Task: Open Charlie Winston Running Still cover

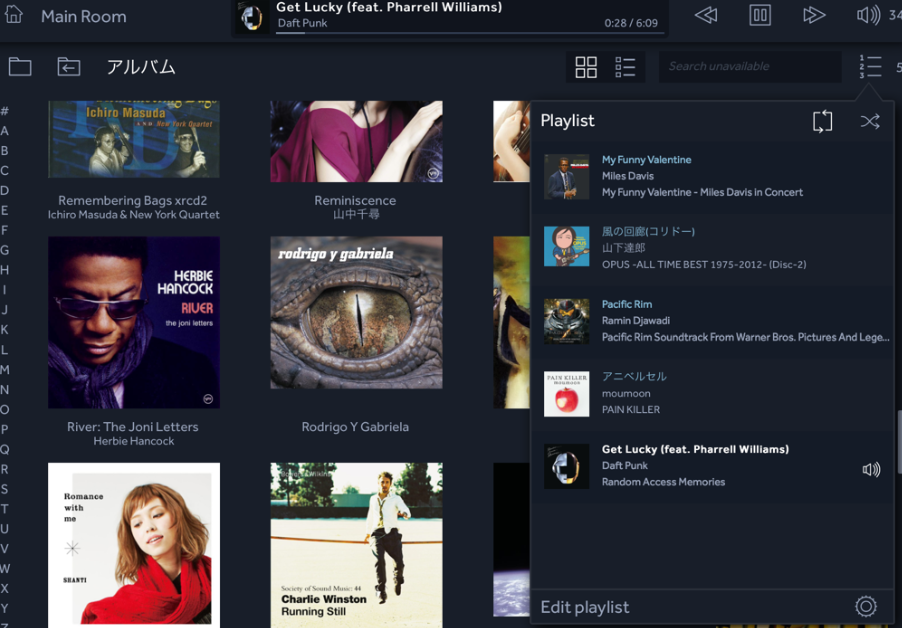Action: [356, 545]
